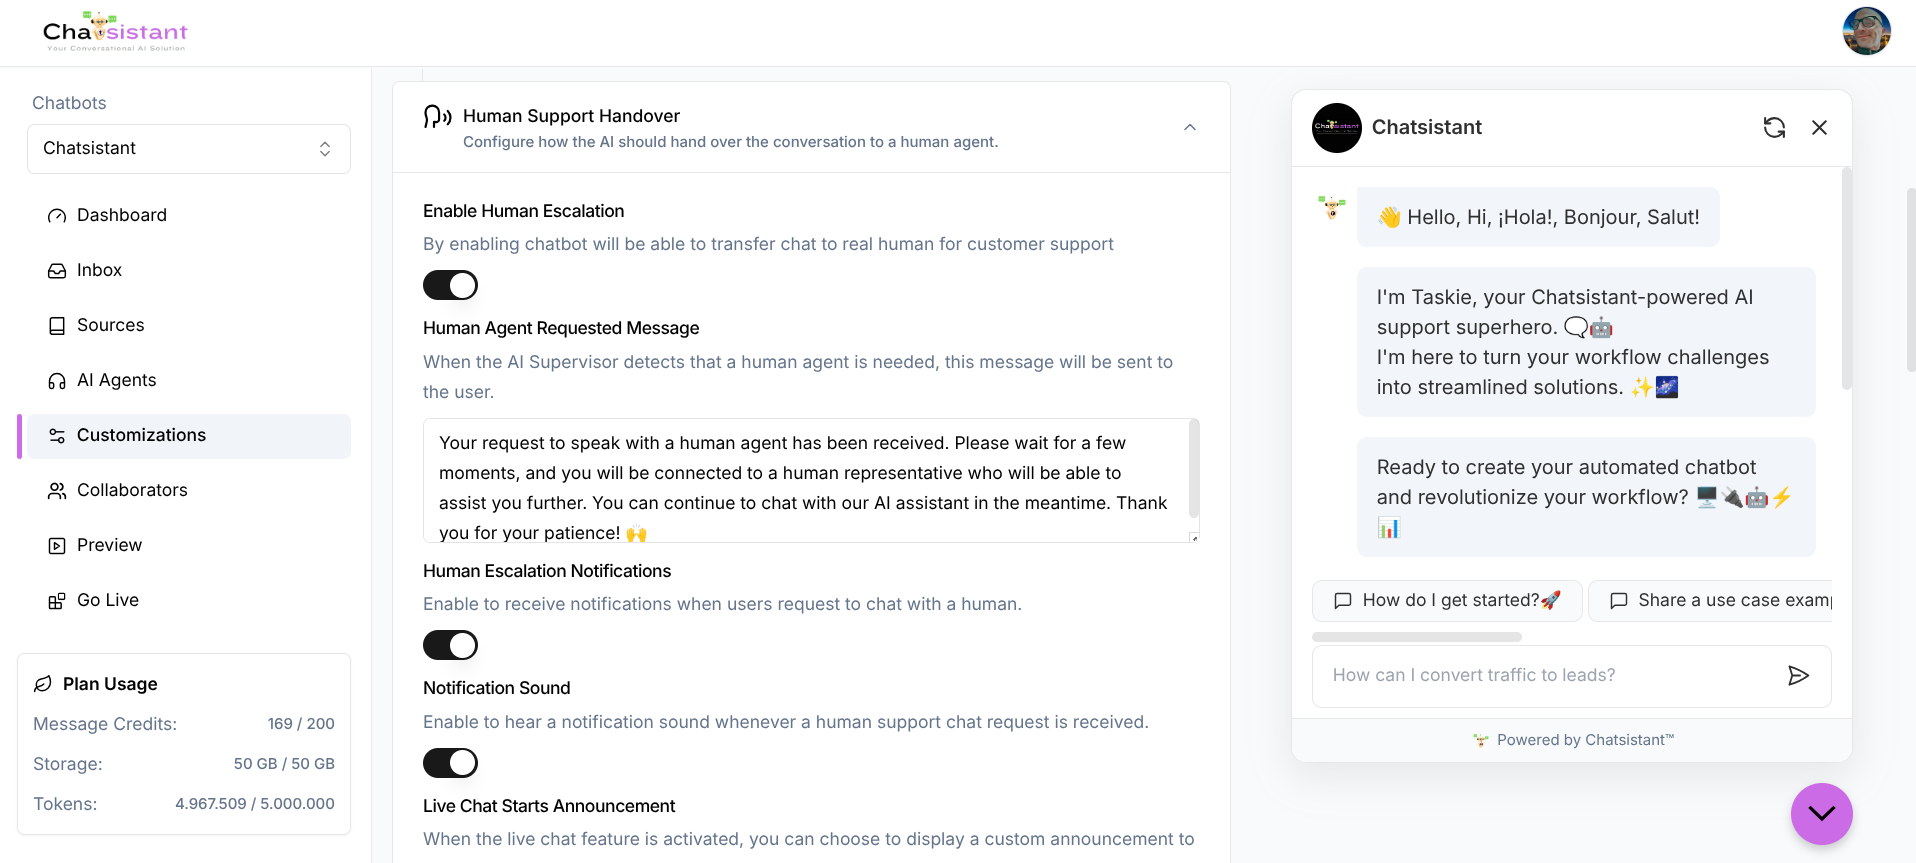Click the horizontal scrollbar under the suggestion chips
This screenshot has width=1916, height=863.
[x=1416, y=637]
